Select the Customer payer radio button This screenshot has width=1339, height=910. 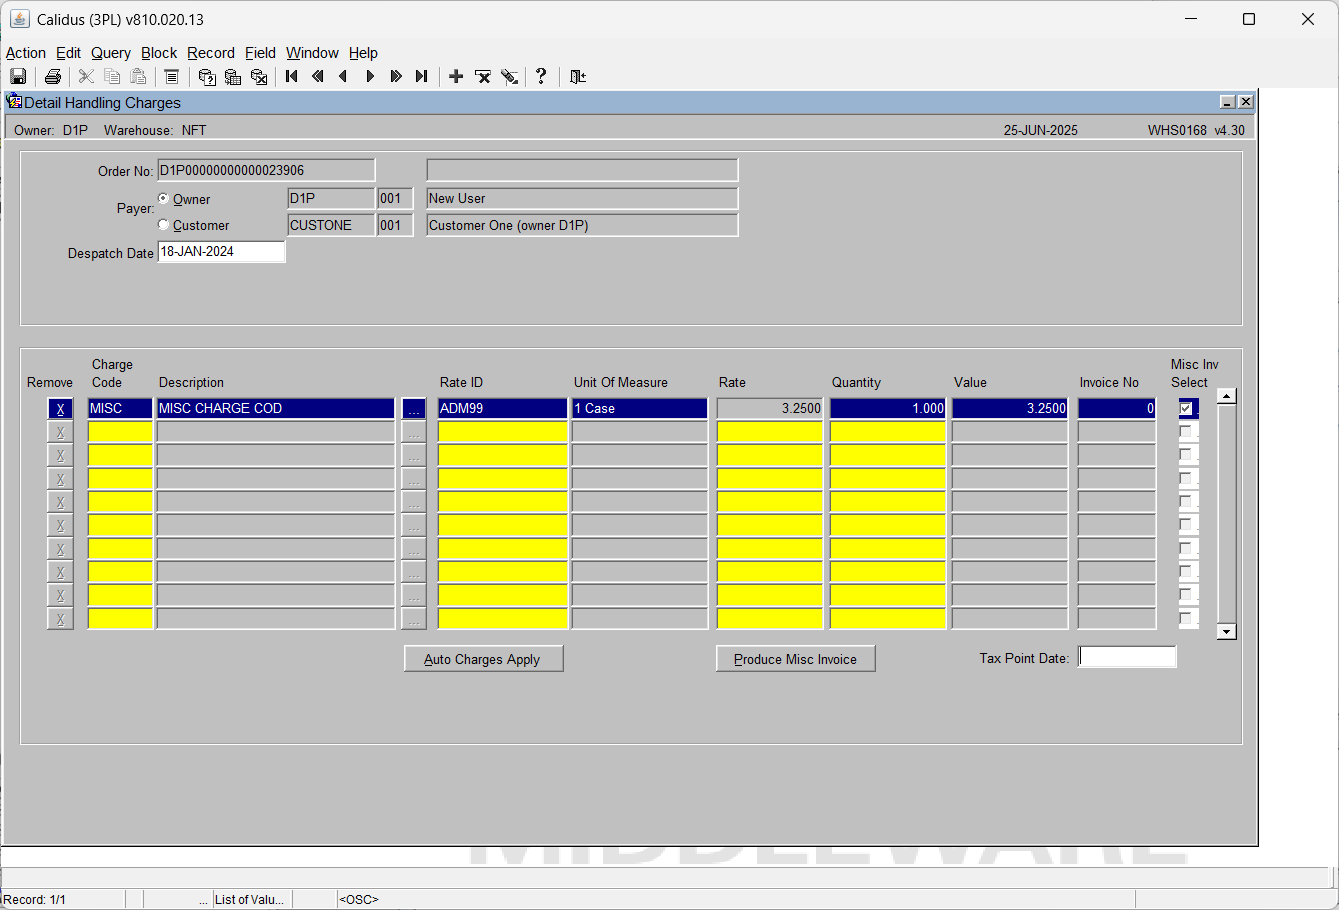[x=164, y=225]
